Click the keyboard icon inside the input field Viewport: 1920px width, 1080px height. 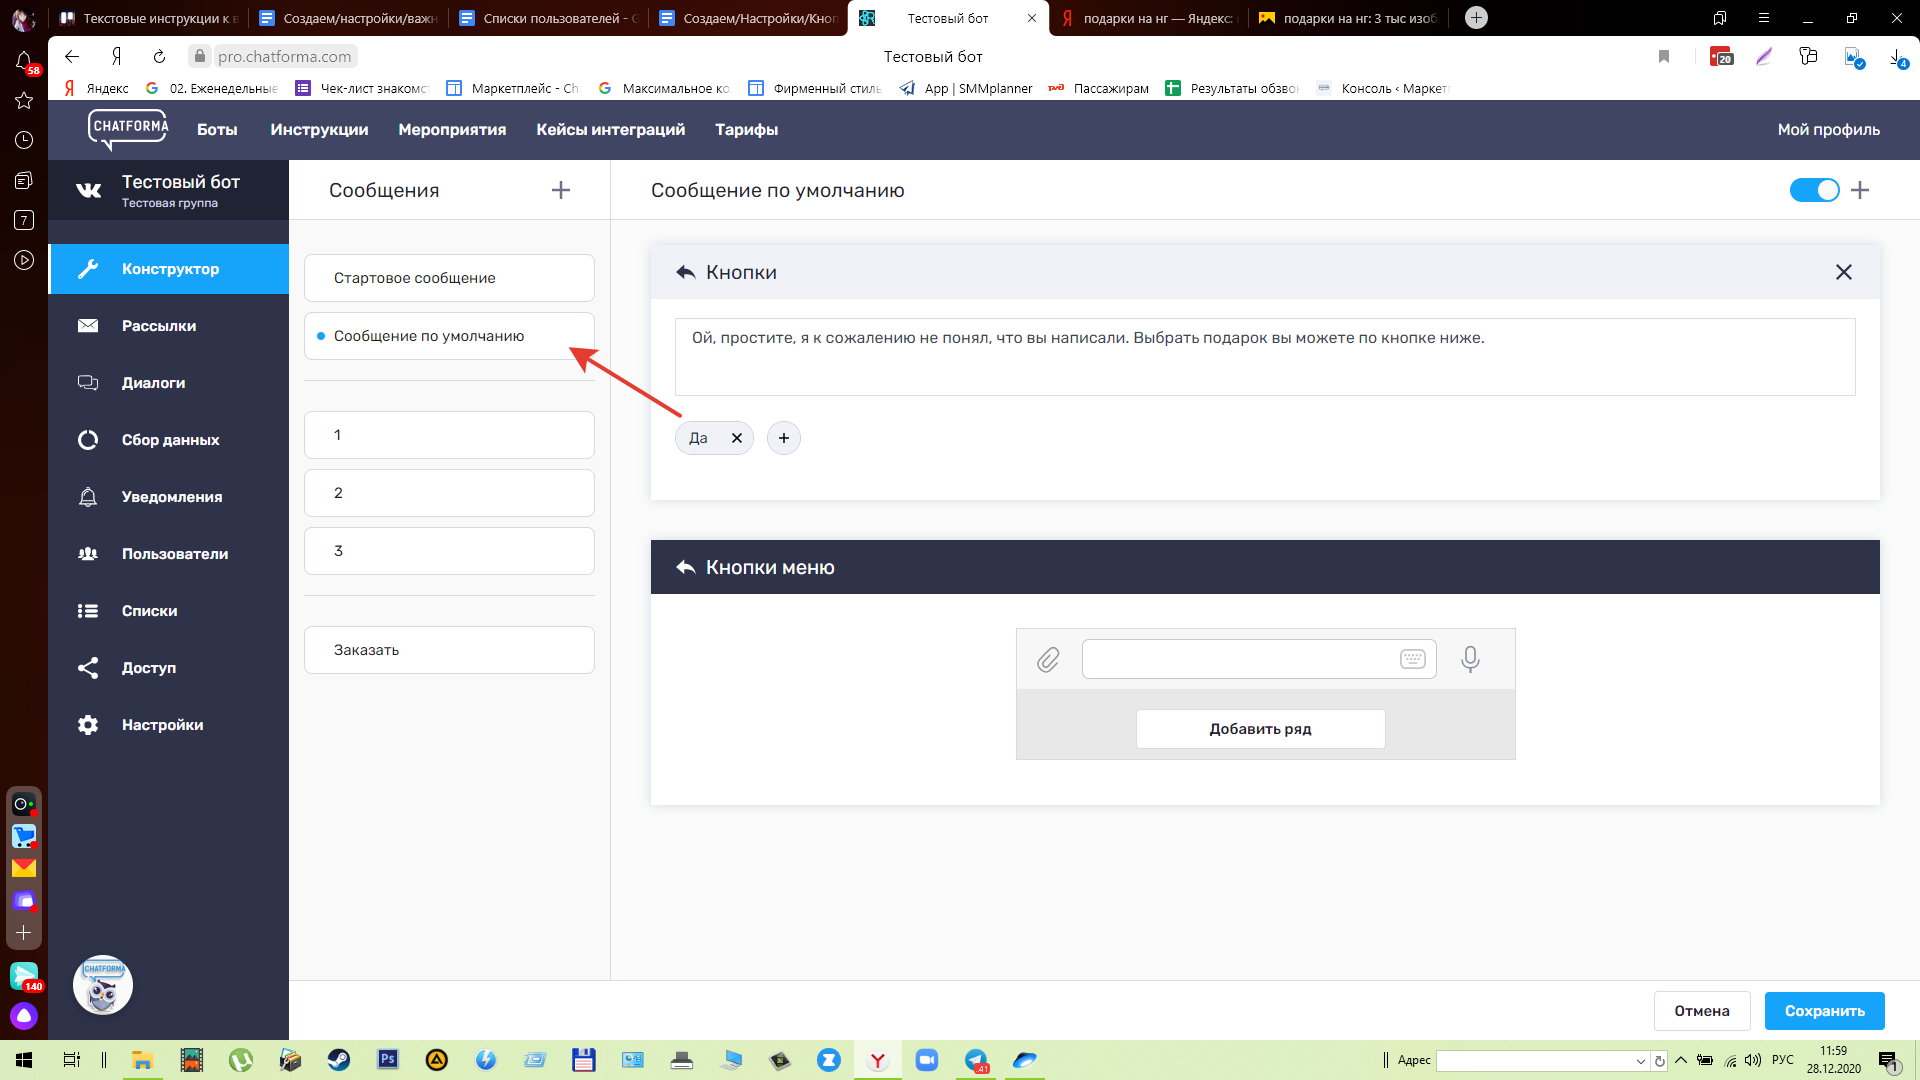click(x=1412, y=659)
